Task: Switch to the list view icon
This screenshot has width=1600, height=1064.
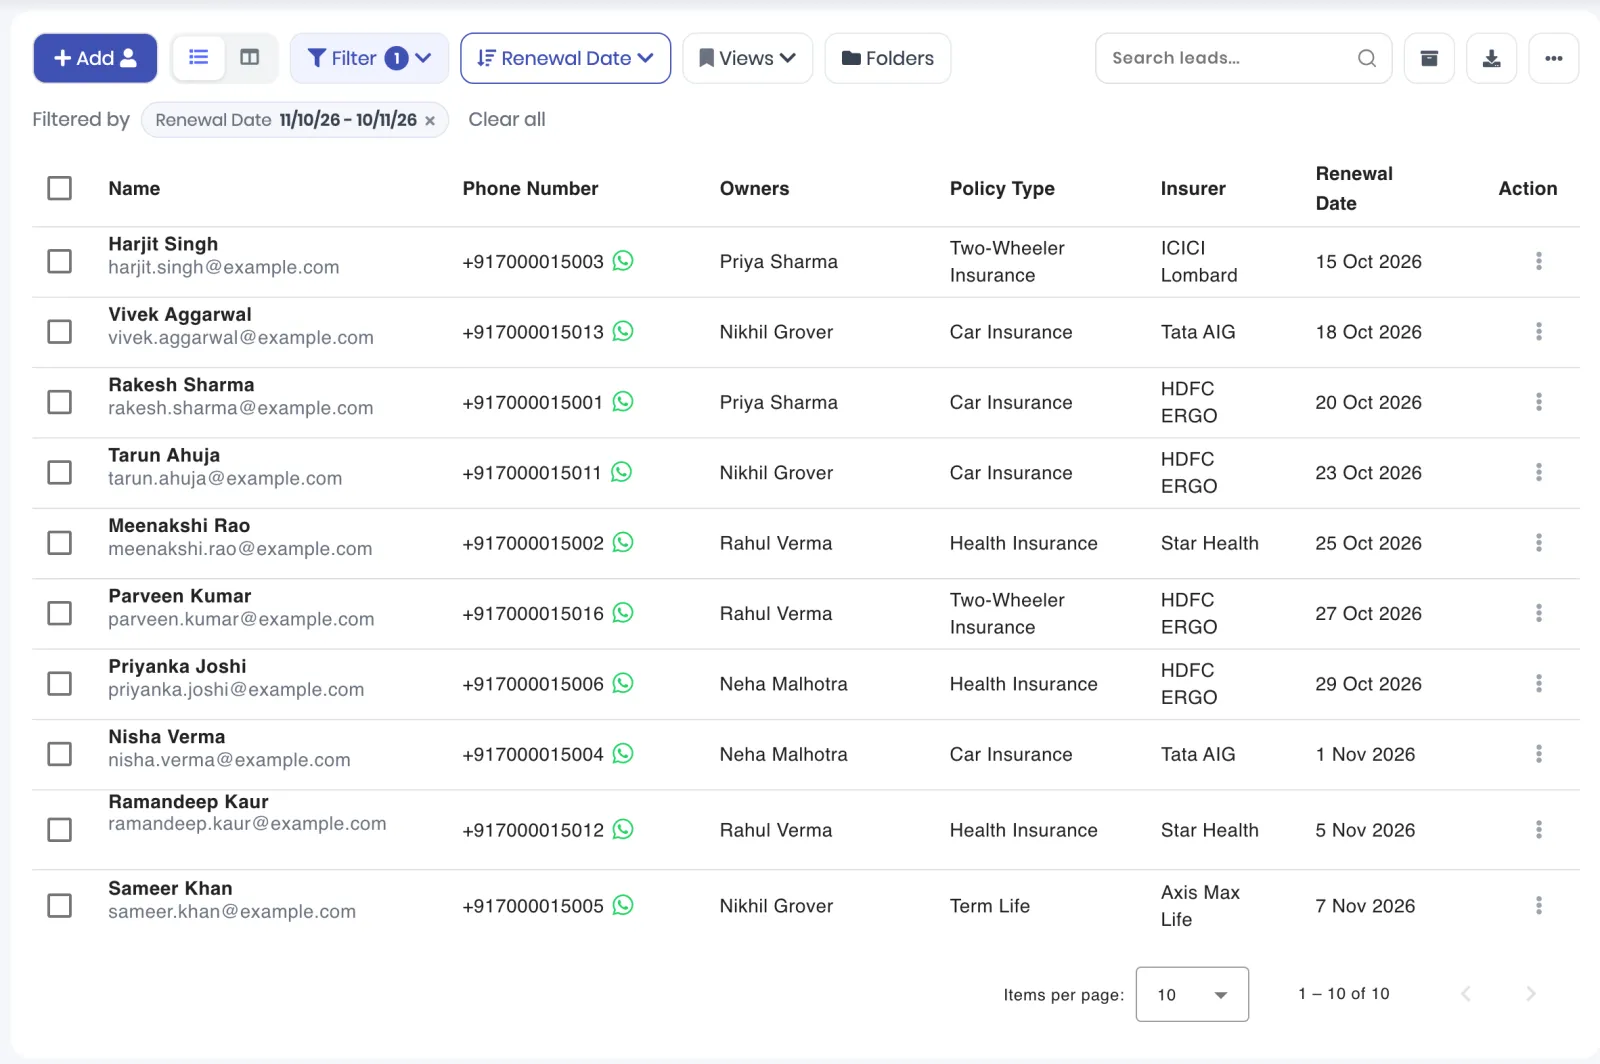Action: tap(199, 58)
